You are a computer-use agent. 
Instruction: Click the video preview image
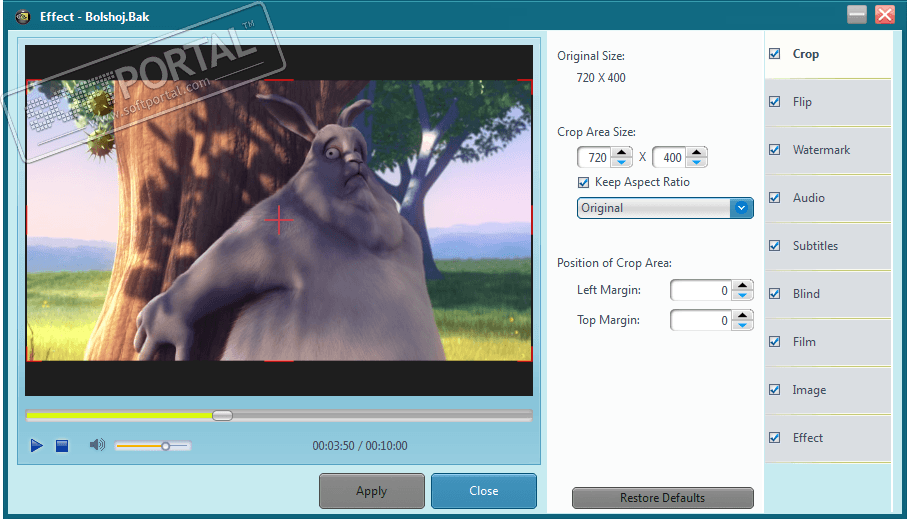pos(279,221)
